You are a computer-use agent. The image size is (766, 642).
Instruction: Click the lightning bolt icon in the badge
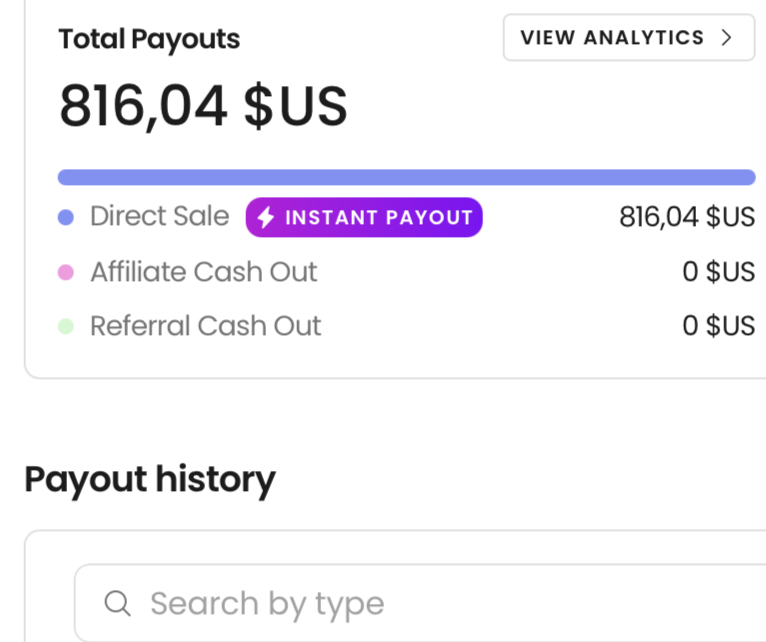click(x=266, y=218)
